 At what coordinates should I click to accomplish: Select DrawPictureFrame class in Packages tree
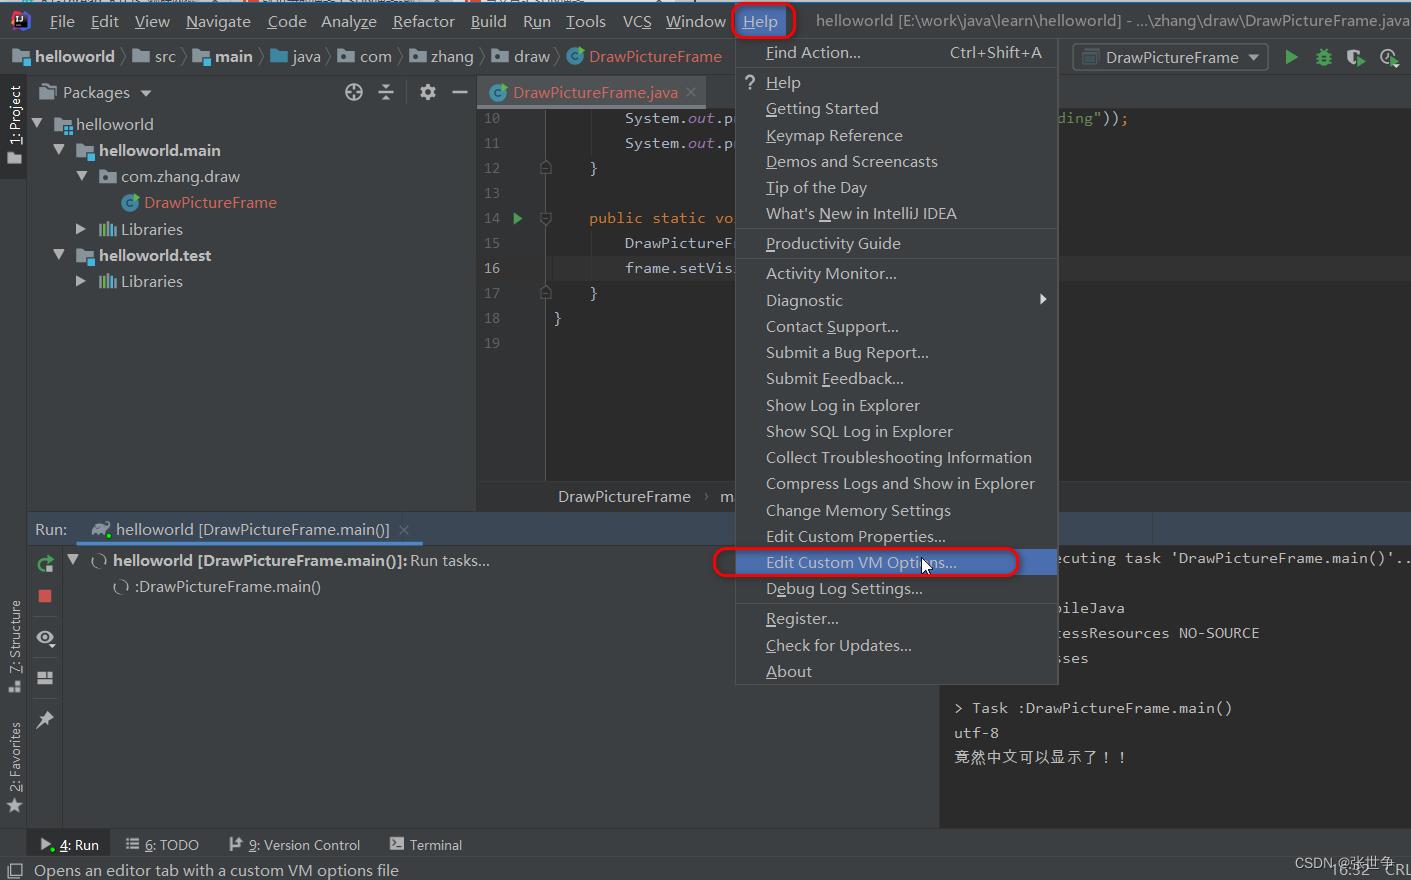point(210,202)
